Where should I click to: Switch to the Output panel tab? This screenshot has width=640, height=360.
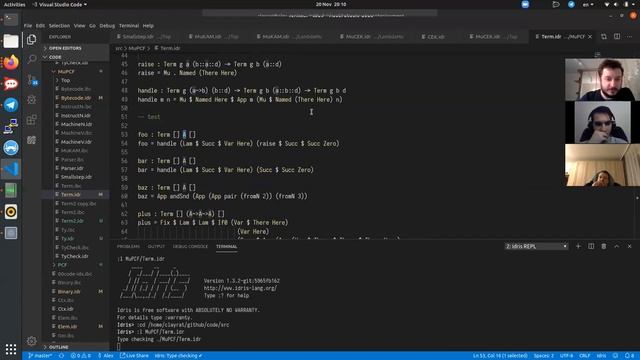156,247
